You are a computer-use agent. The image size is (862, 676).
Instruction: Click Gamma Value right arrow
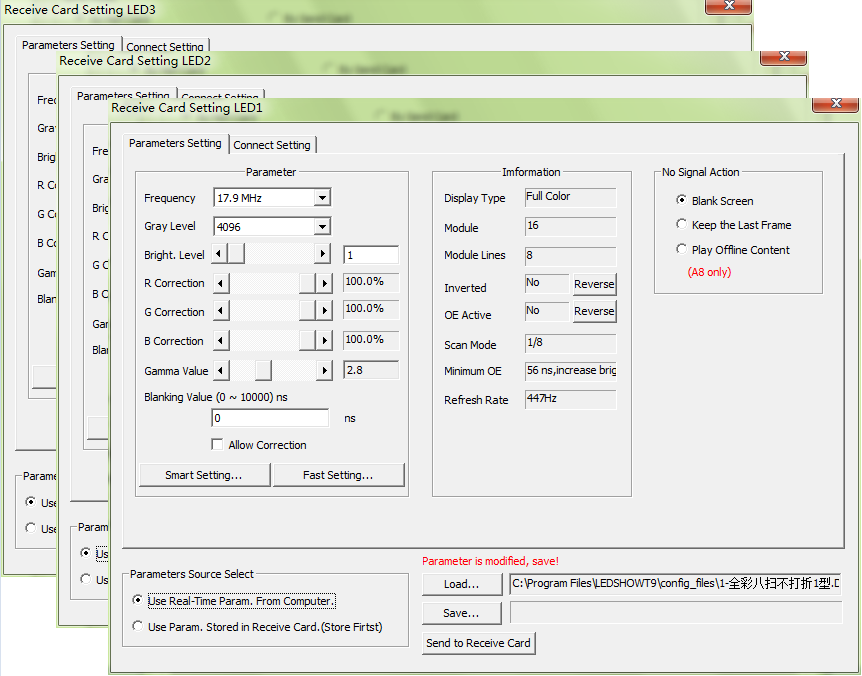click(324, 370)
